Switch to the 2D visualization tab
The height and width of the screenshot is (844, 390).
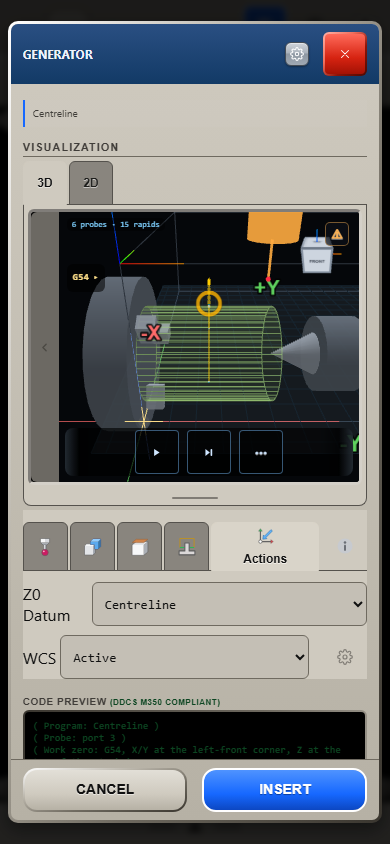(x=91, y=182)
